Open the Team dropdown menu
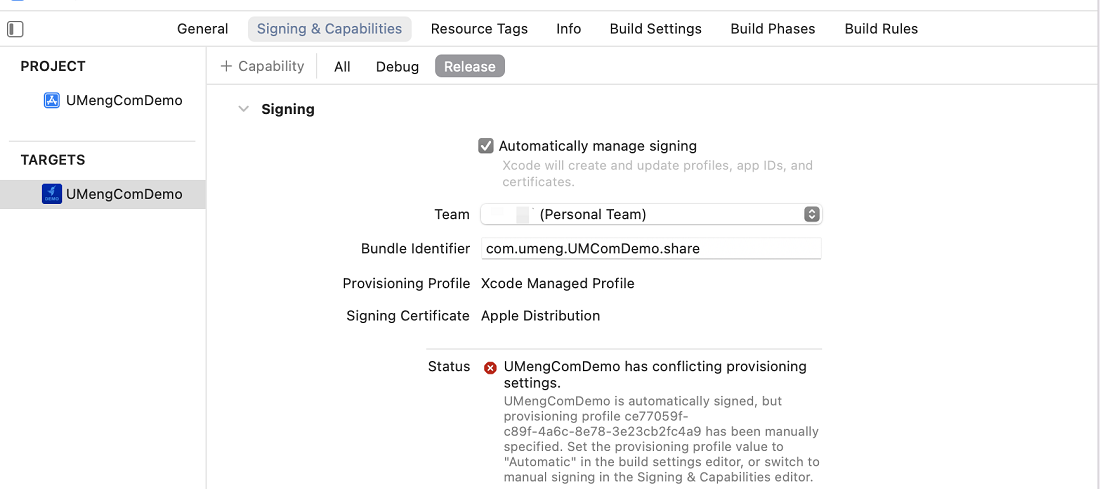 tap(651, 215)
